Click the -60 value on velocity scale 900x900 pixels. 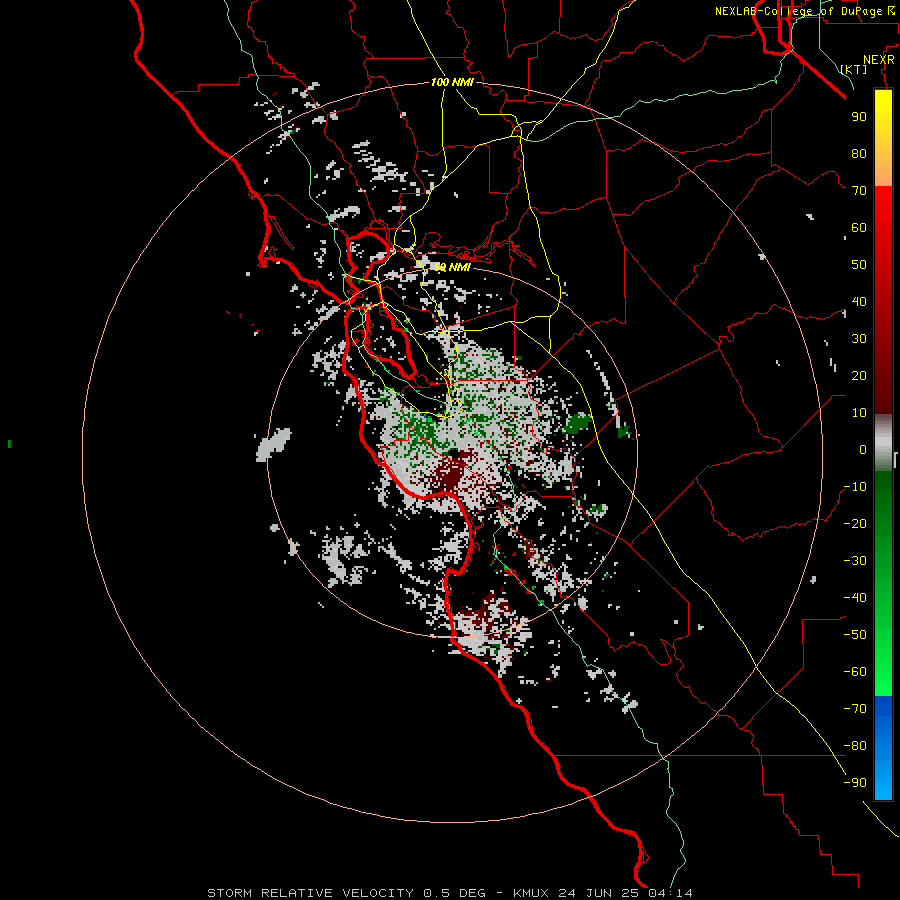tap(855, 672)
